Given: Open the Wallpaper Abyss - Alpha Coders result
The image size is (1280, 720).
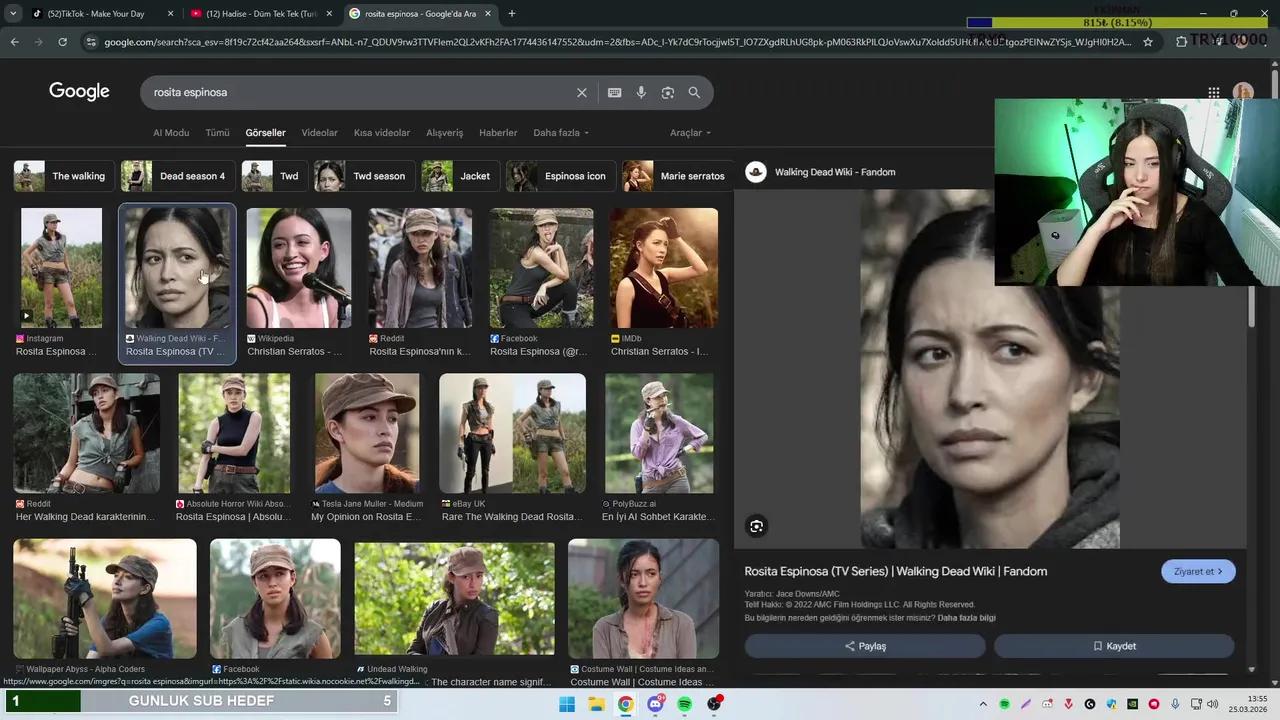Looking at the screenshot, I should point(105,598).
